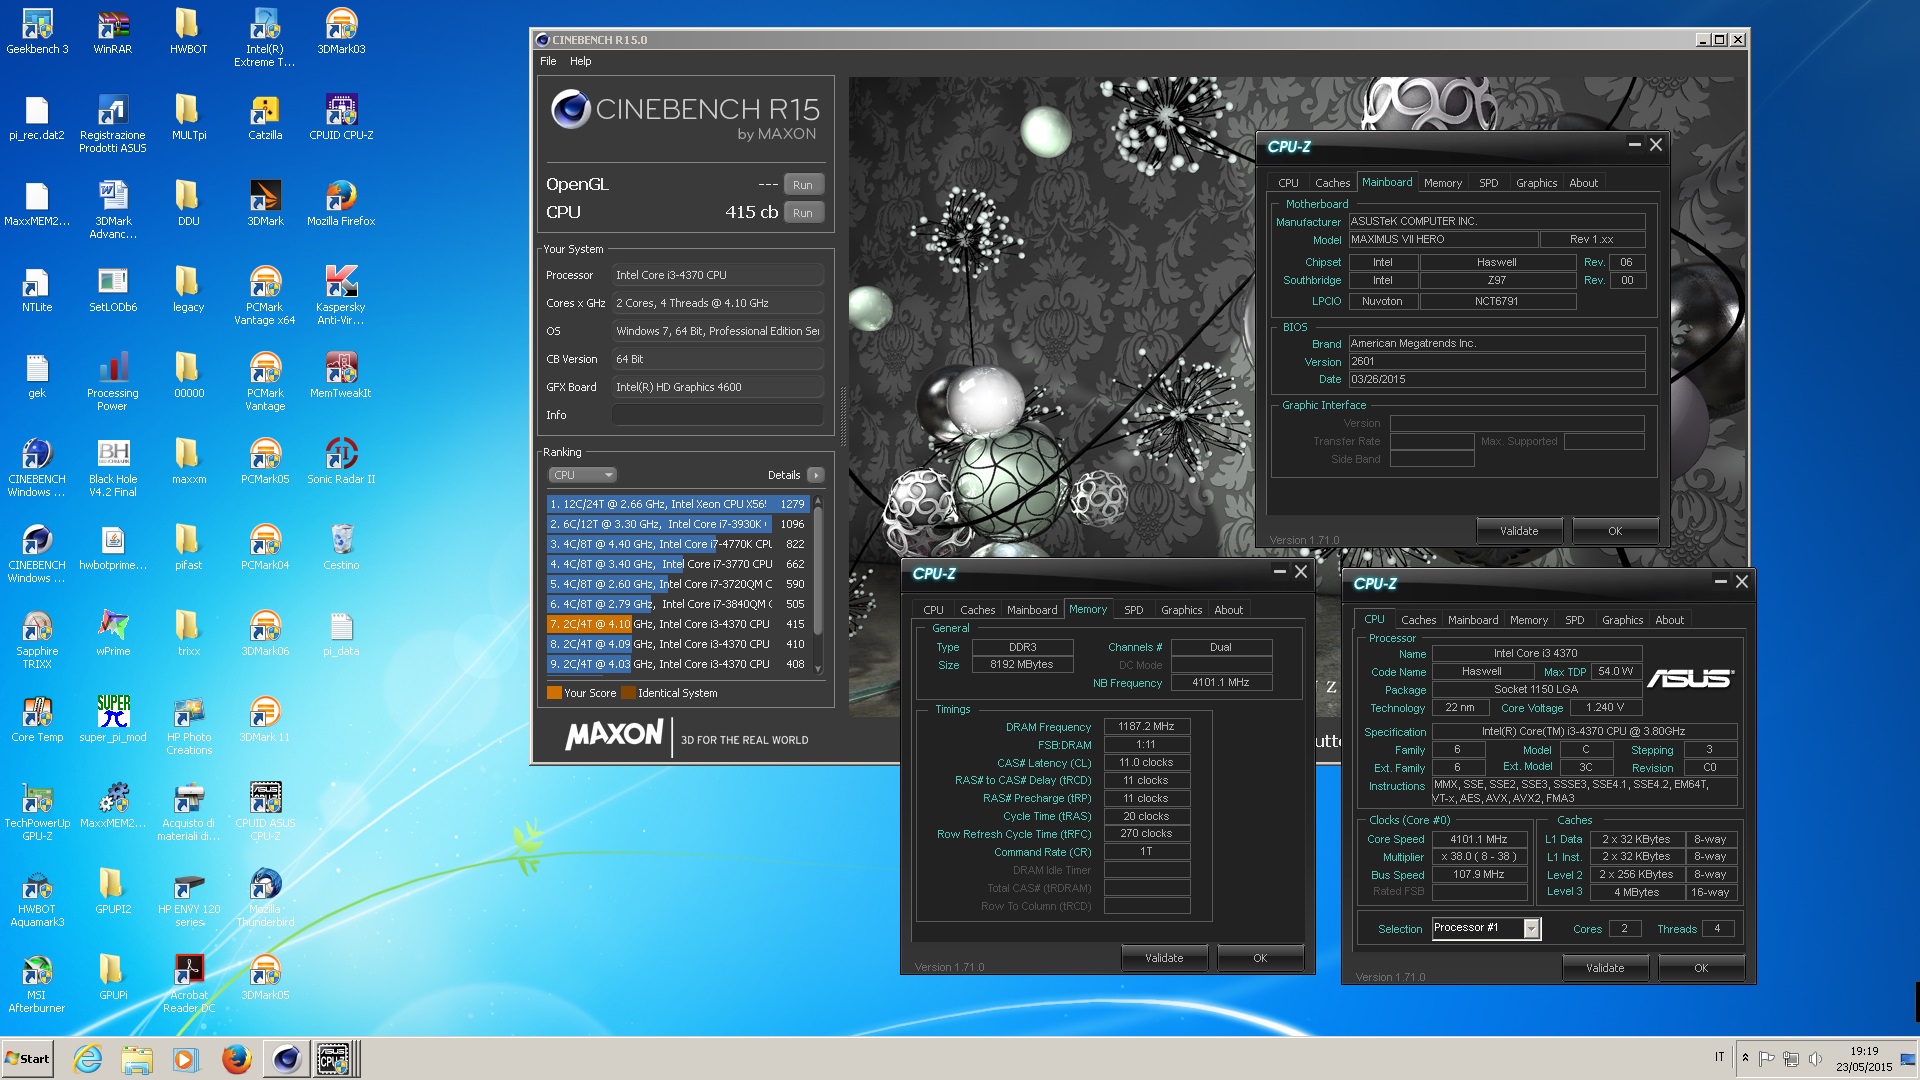
Task: Expand ranking Details arrow
Action: coord(816,475)
